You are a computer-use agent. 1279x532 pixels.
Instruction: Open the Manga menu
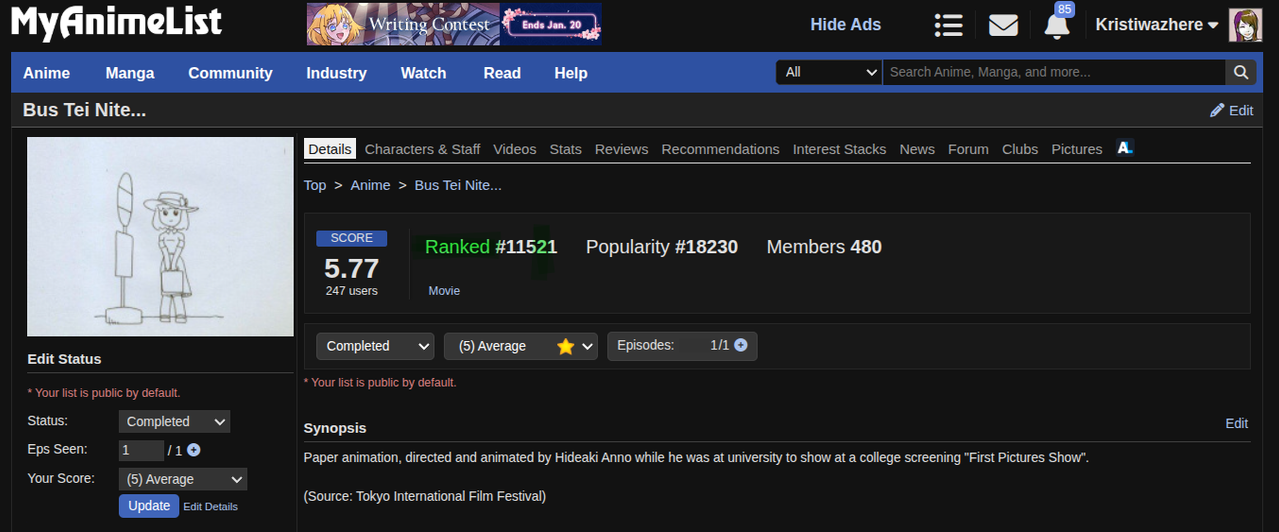(x=130, y=73)
